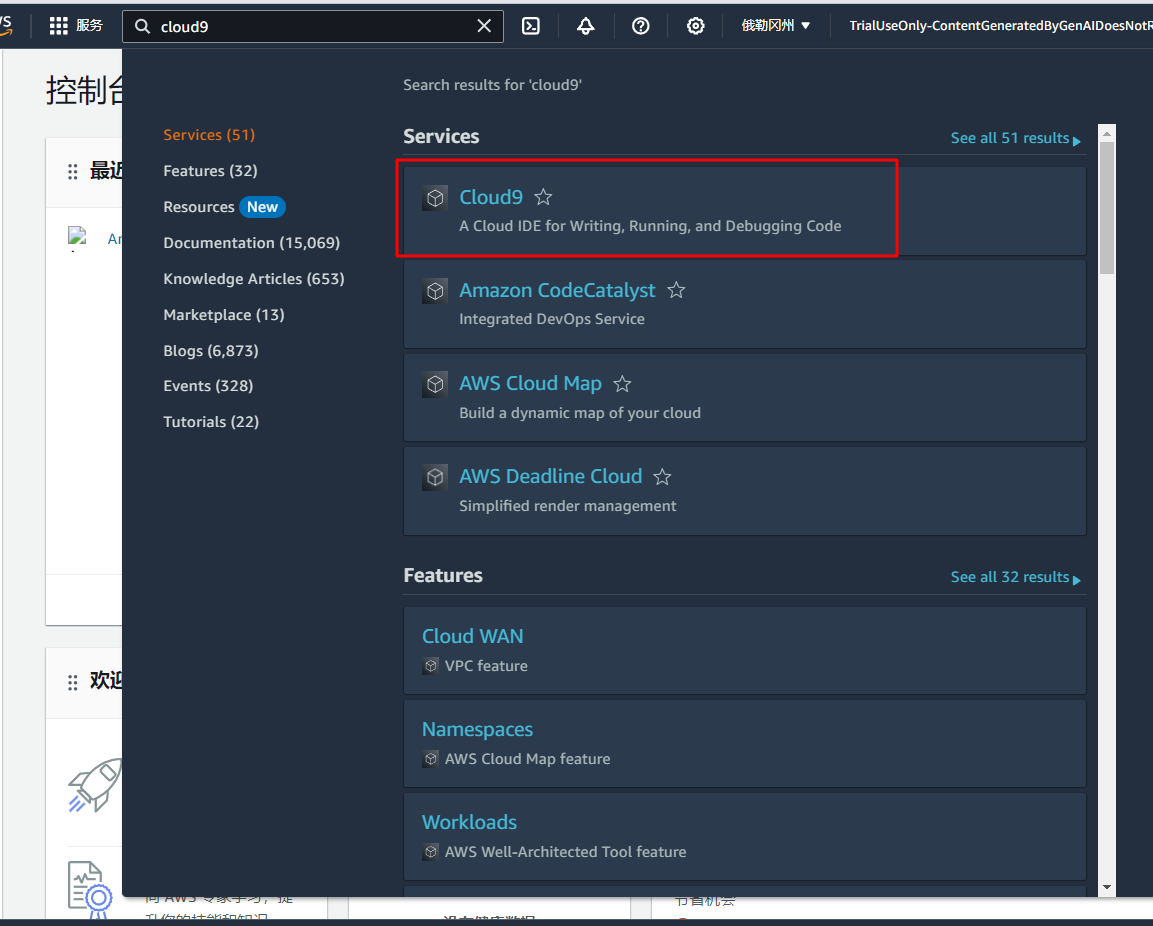Viewport: 1153px width, 926px height.
Task: Expand the 俄勒冈州 region dropdown
Action: [775, 26]
